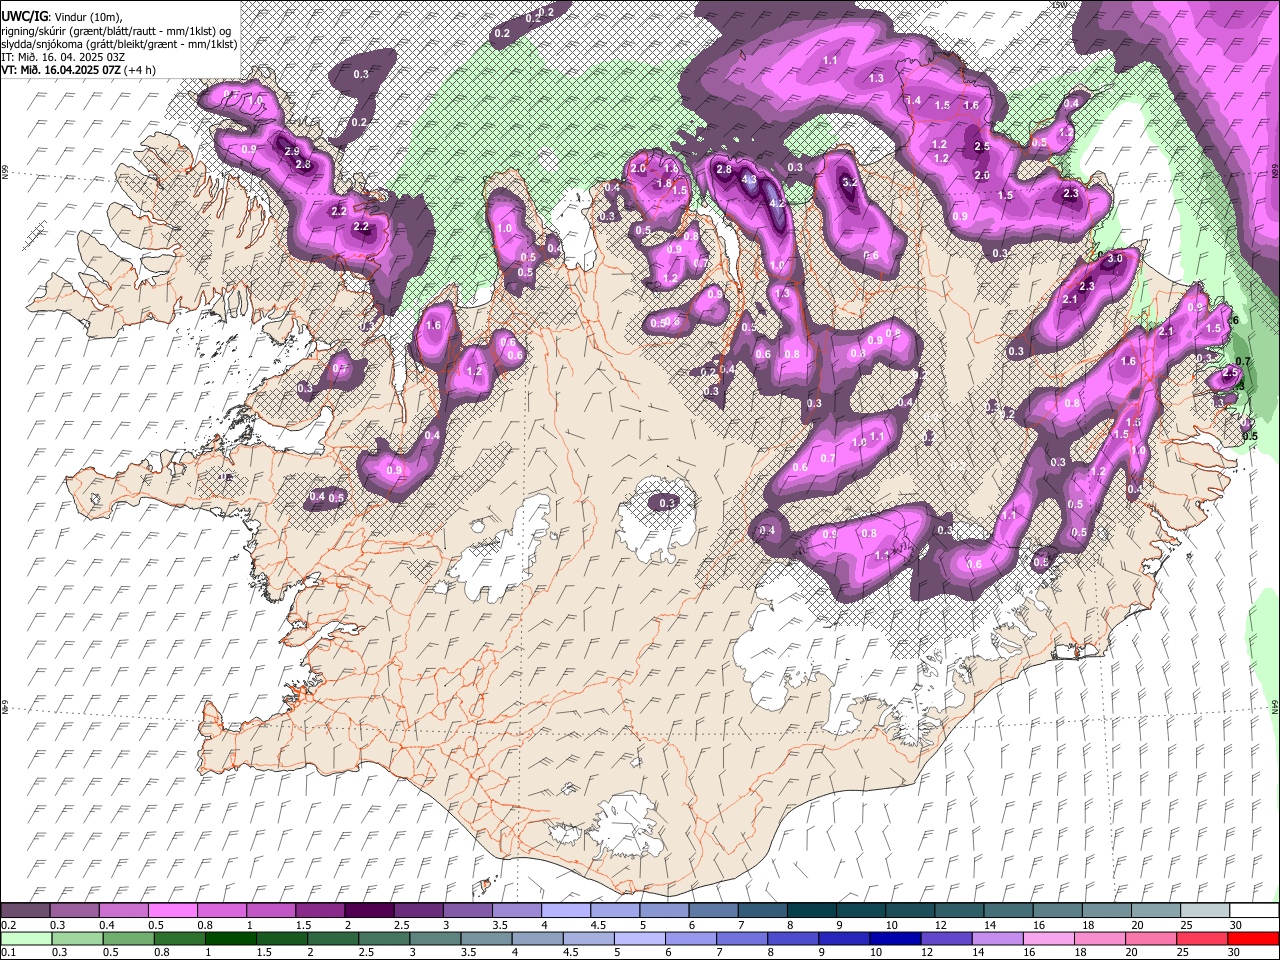Select darkest purple swatch in upper legend
Viewport: 1280px width, 960px height.
pyautogui.click(x=370, y=910)
